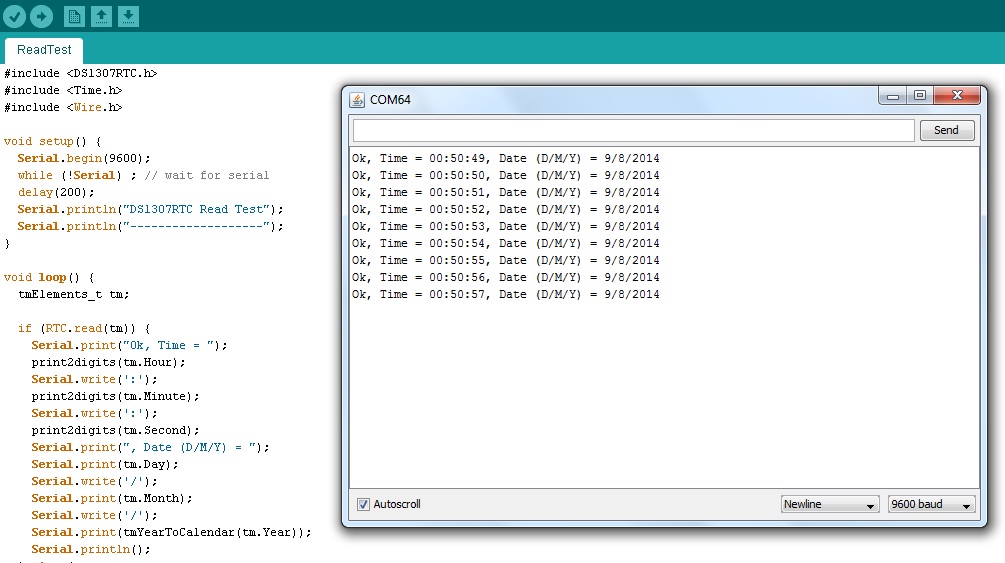The image size is (1005, 563).
Task: Click the print2digits(tm.Second); line
Action: point(115,430)
